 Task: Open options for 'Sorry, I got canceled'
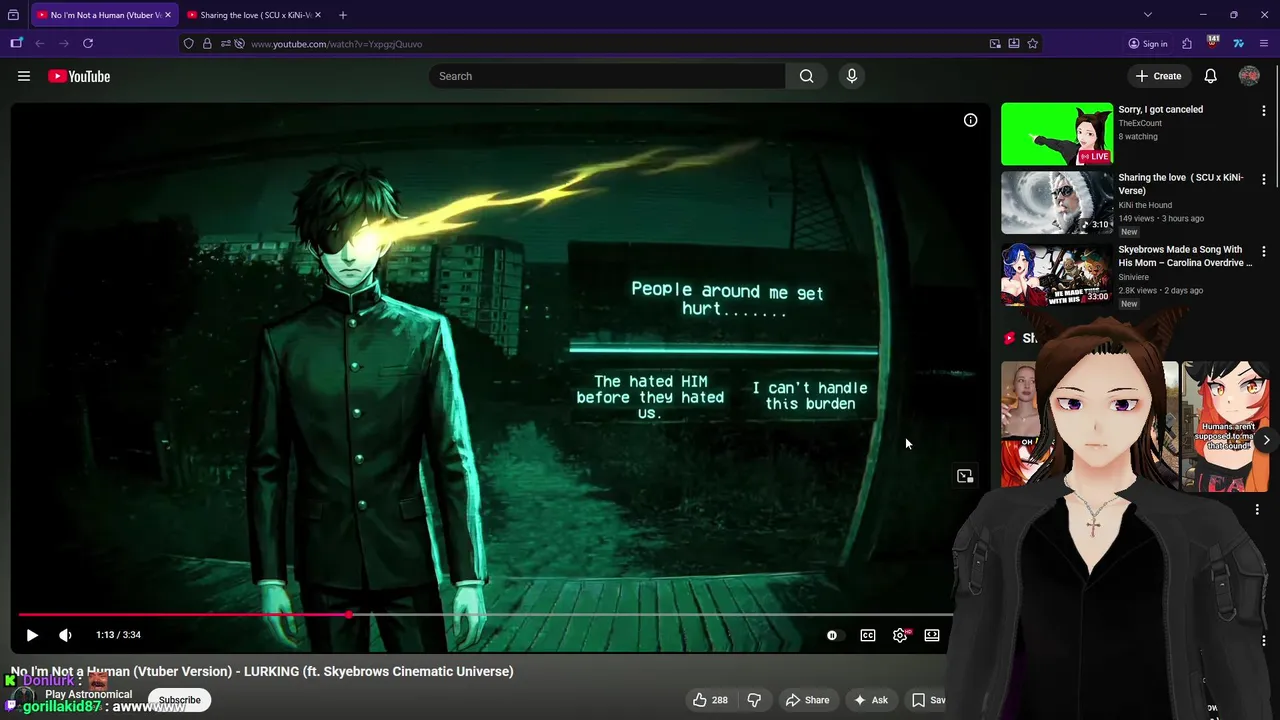[x=1263, y=111]
